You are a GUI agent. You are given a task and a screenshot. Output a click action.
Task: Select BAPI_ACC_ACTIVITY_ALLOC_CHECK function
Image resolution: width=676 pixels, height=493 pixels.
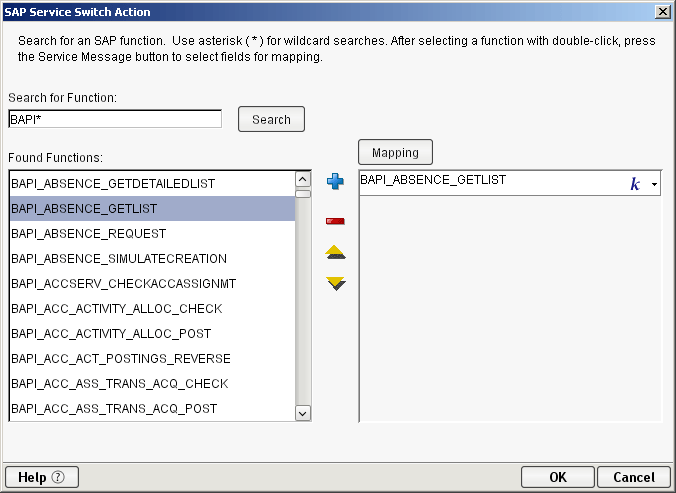152,309
